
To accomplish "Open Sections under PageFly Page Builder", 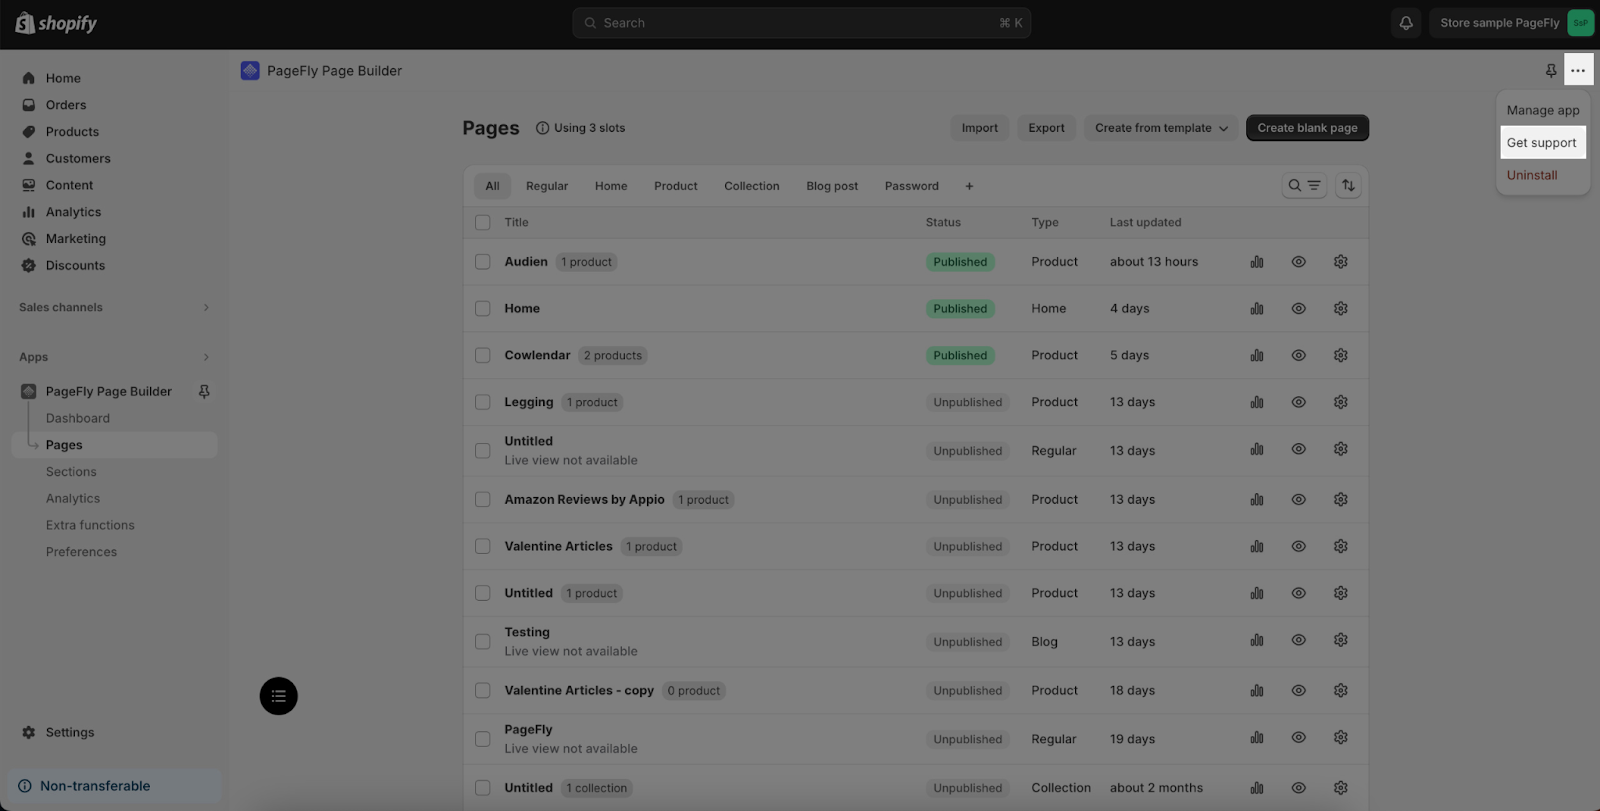I will (x=71, y=472).
